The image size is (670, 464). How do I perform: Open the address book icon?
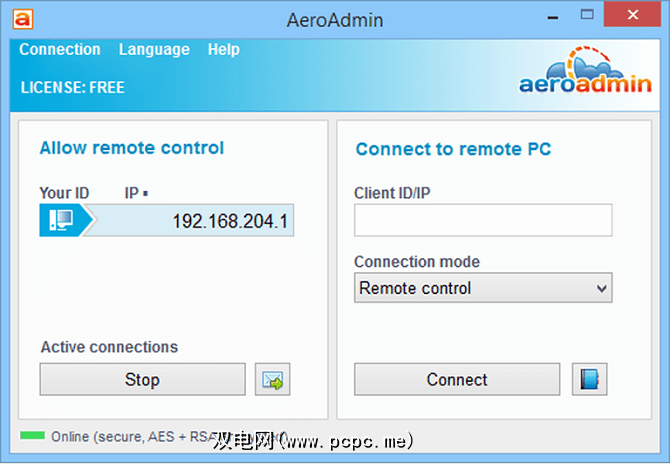(590, 380)
